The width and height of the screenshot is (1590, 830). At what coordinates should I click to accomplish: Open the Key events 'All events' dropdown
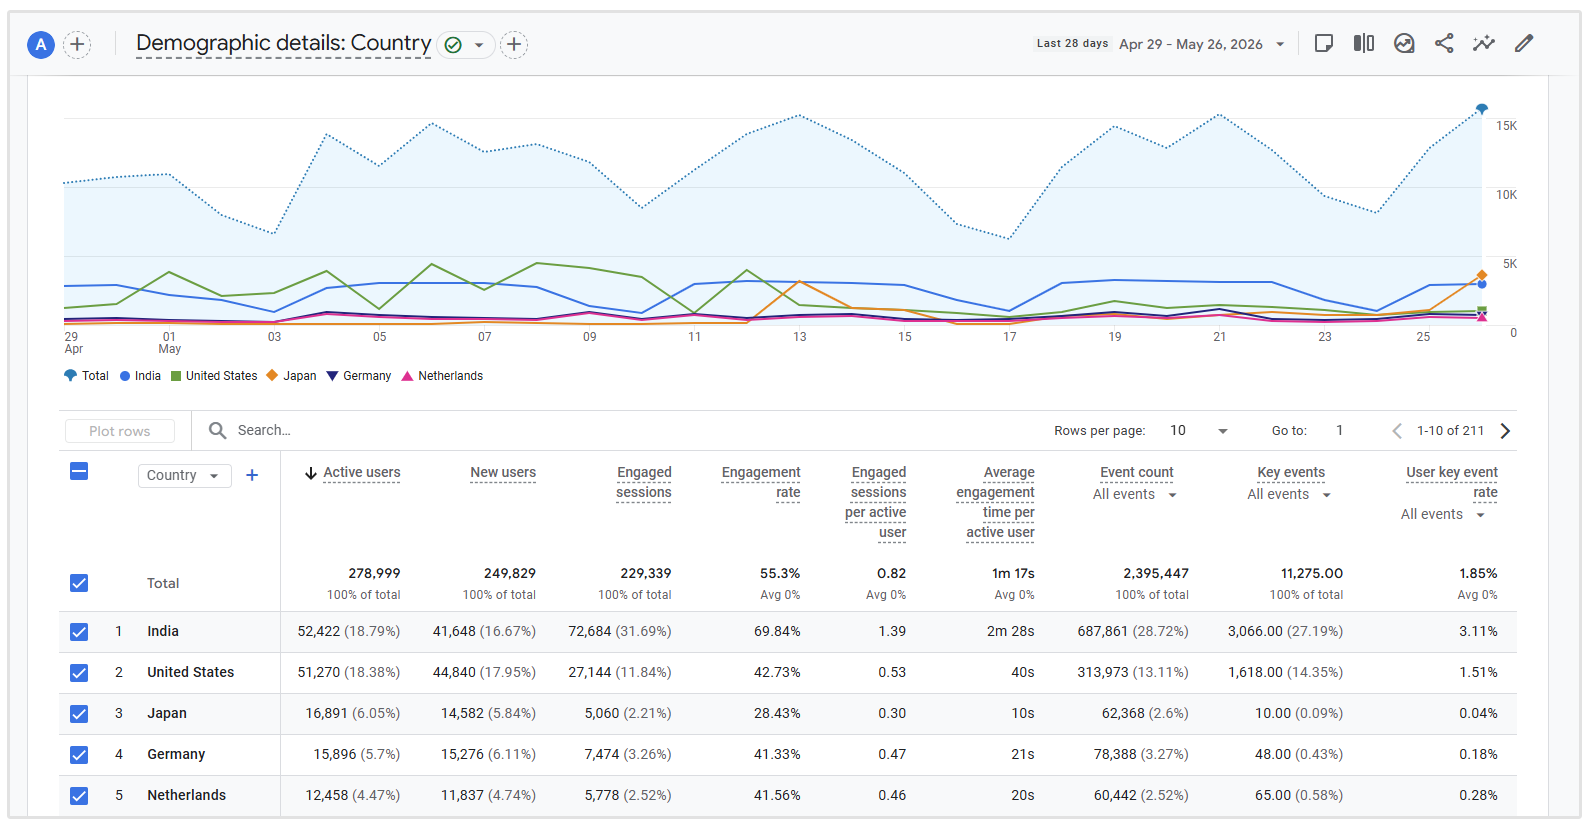pos(1289,495)
